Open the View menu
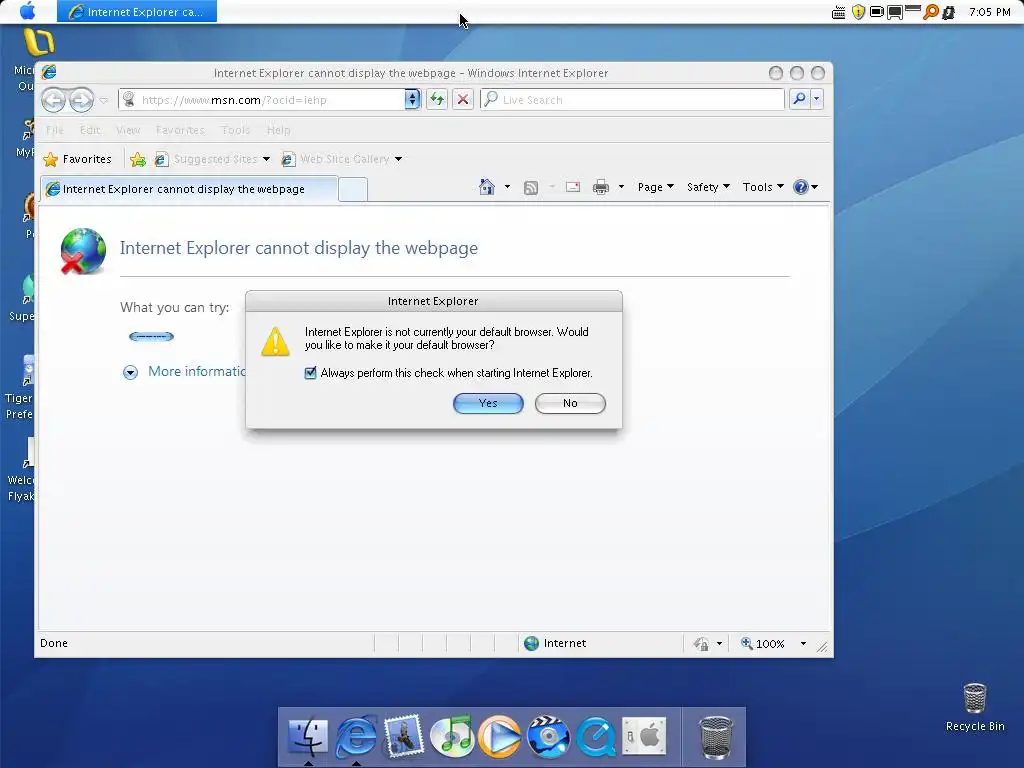Screen dimensions: 1024x768 [x=128, y=130]
